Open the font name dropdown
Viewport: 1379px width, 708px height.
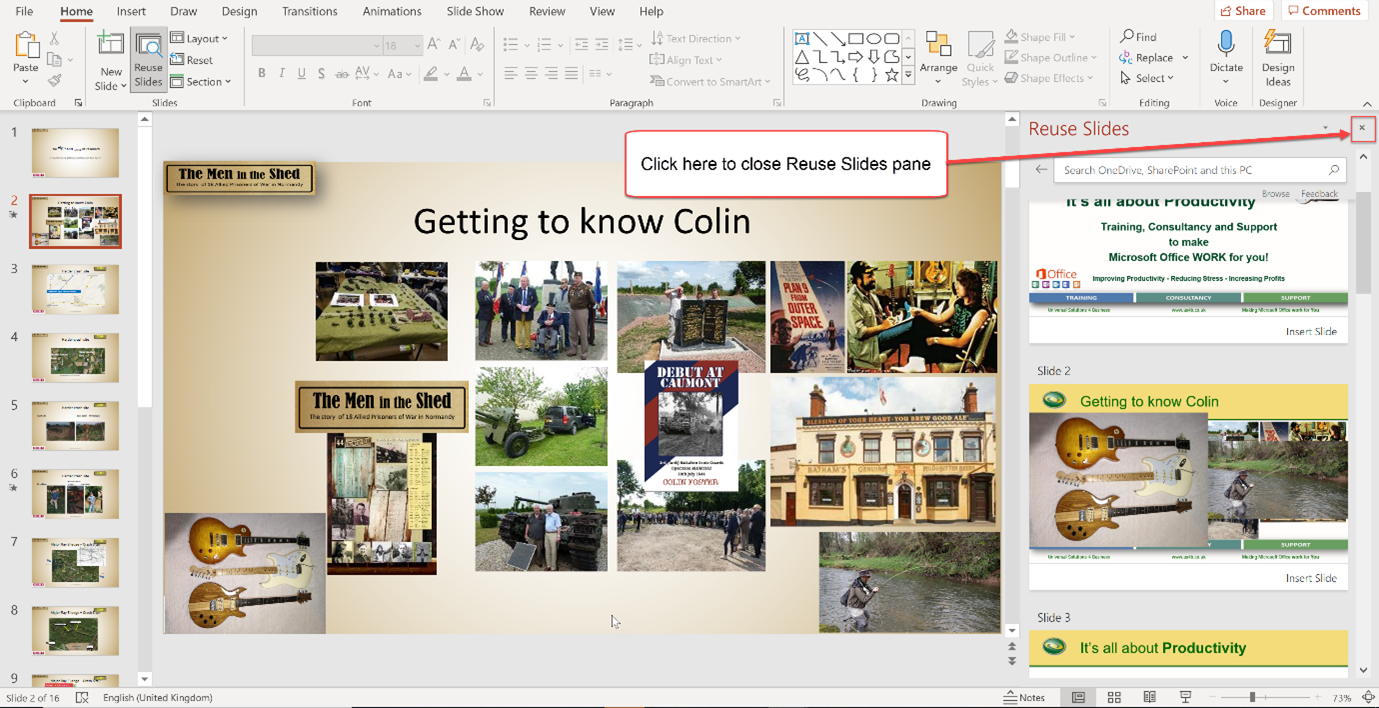click(x=376, y=45)
